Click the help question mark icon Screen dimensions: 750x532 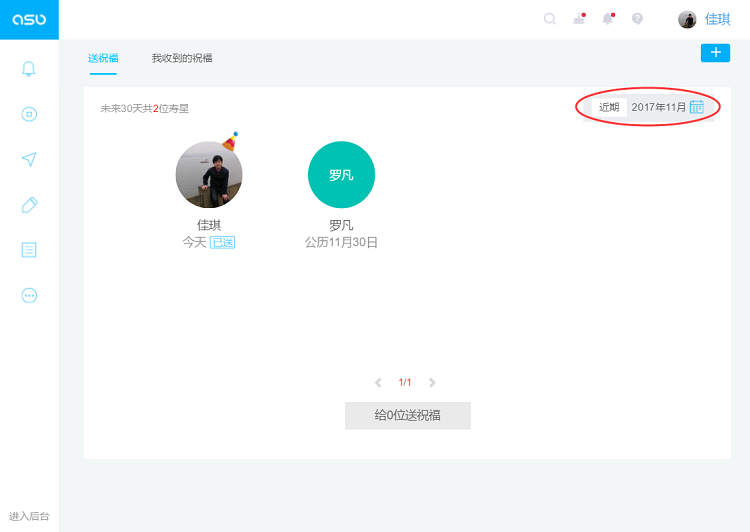point(637,19)
